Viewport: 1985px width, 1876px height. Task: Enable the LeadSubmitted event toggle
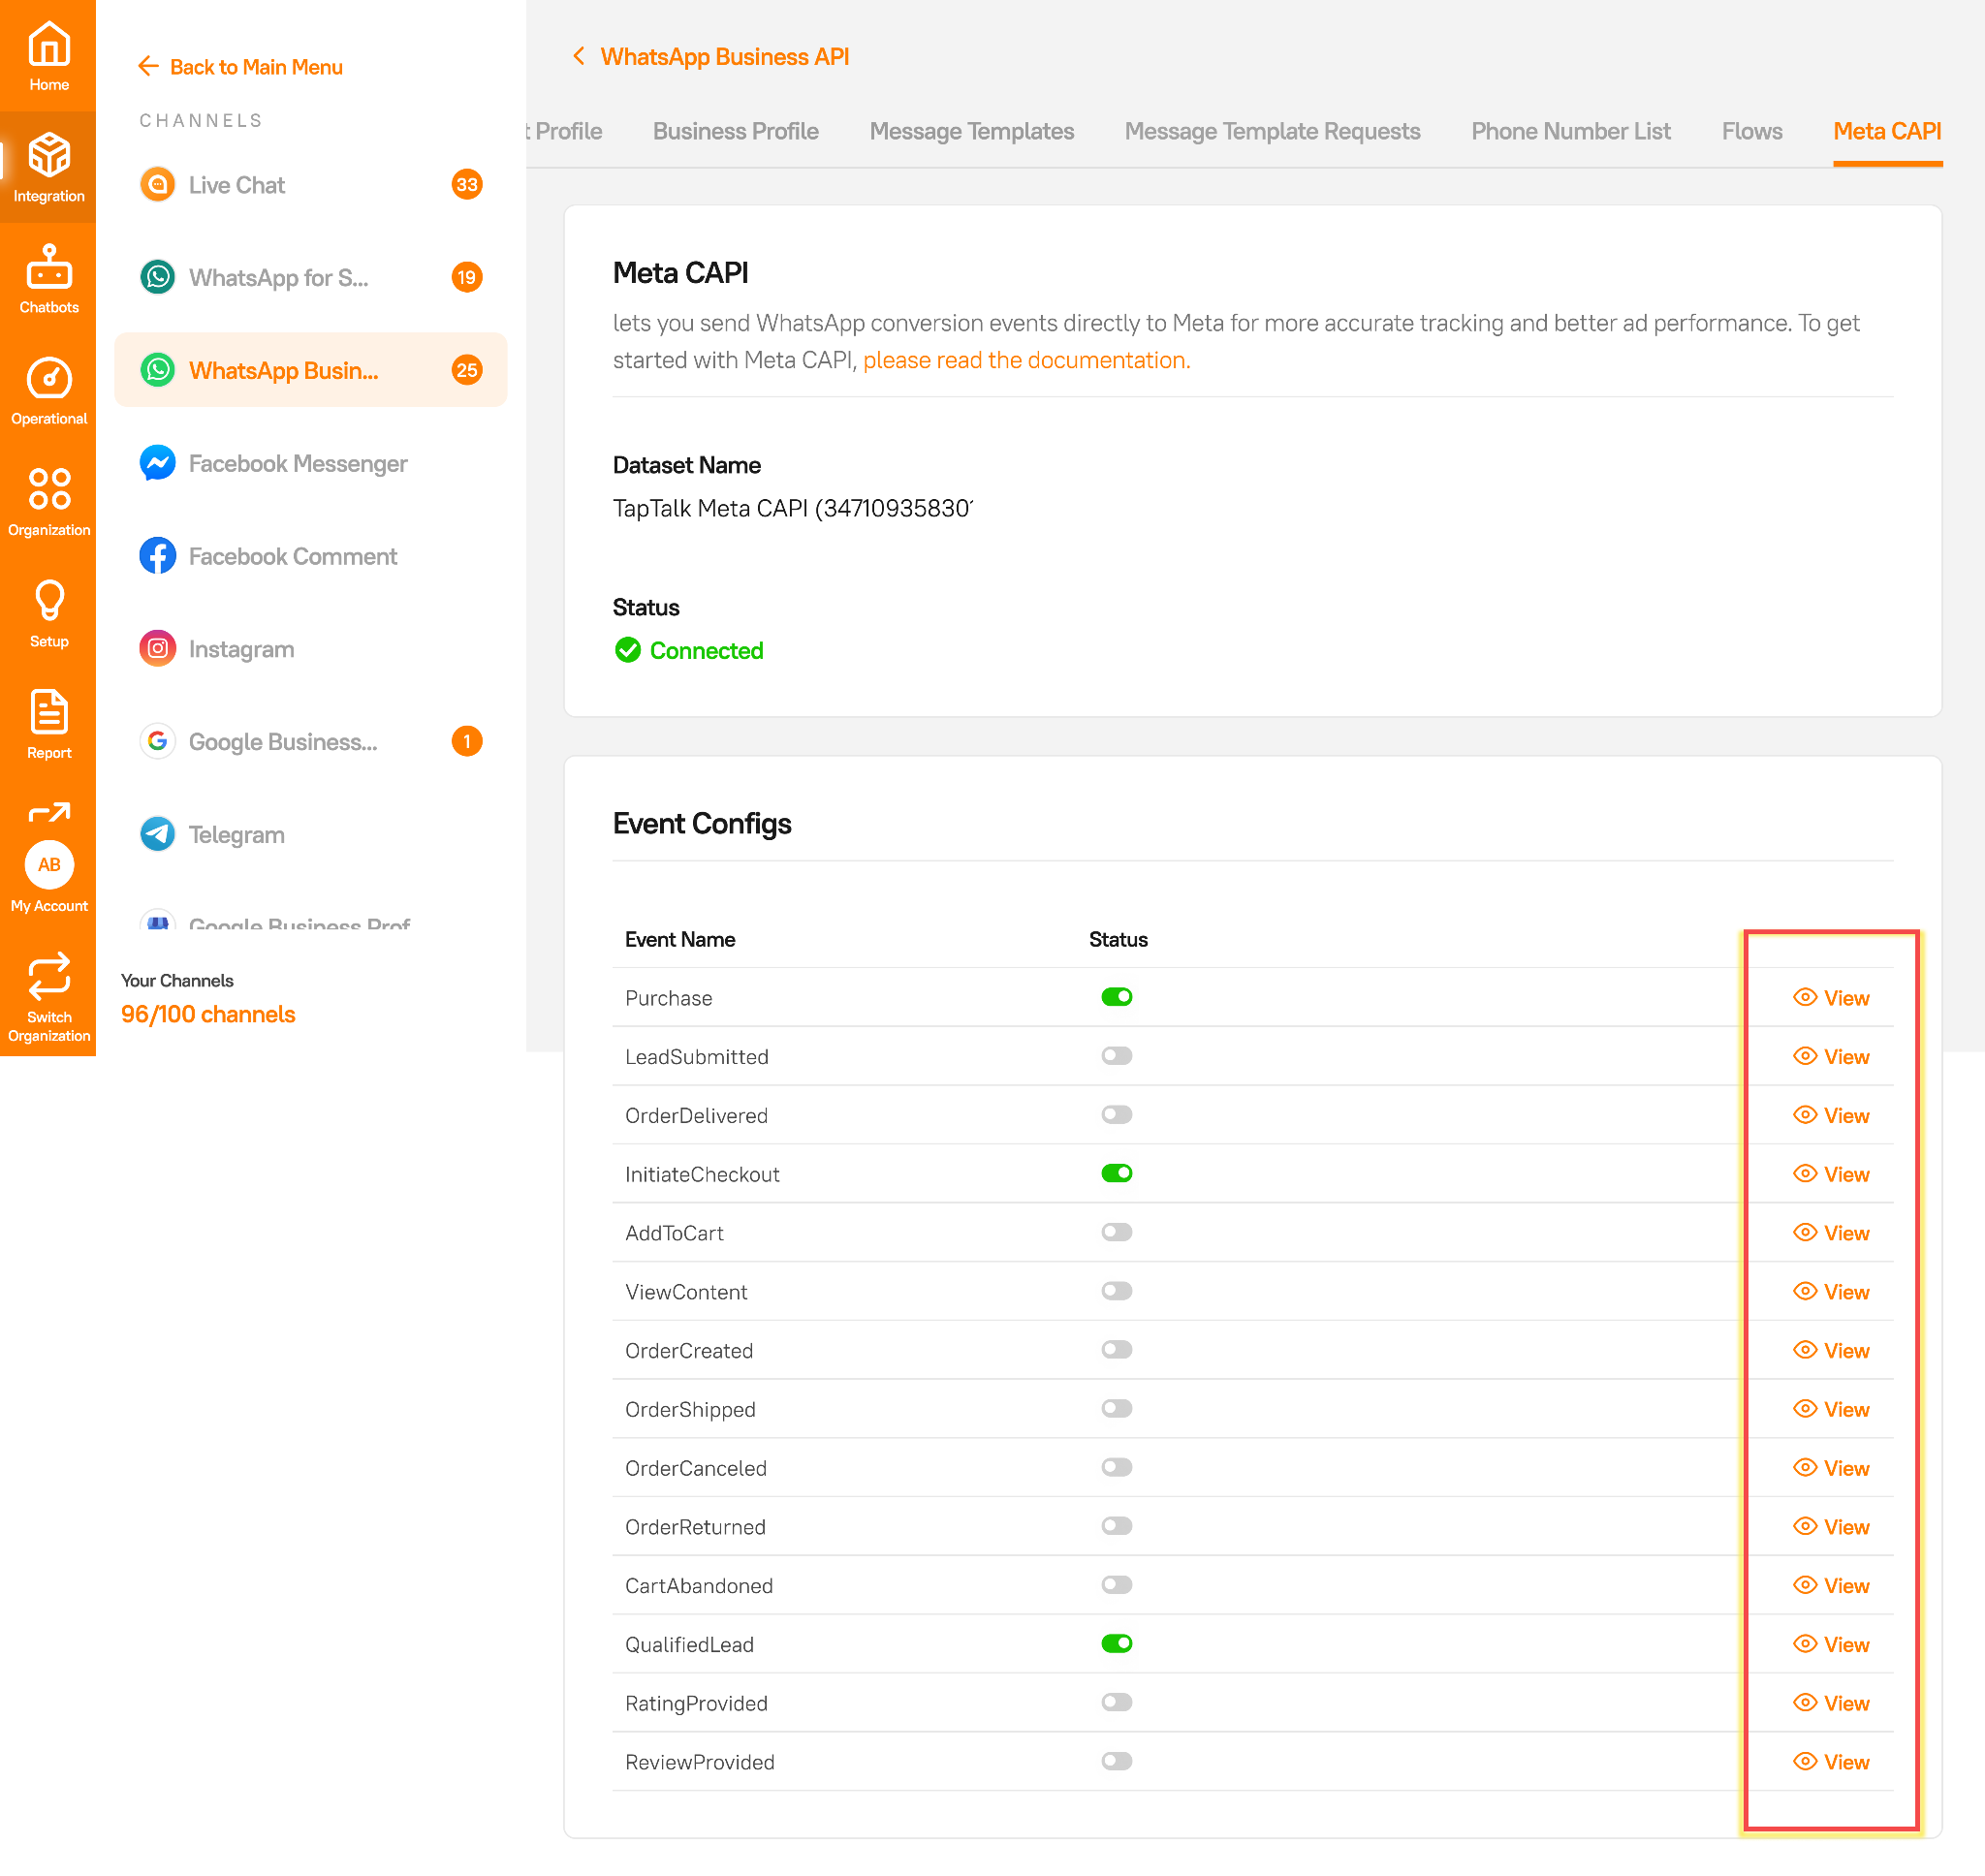[1117, 1056]
